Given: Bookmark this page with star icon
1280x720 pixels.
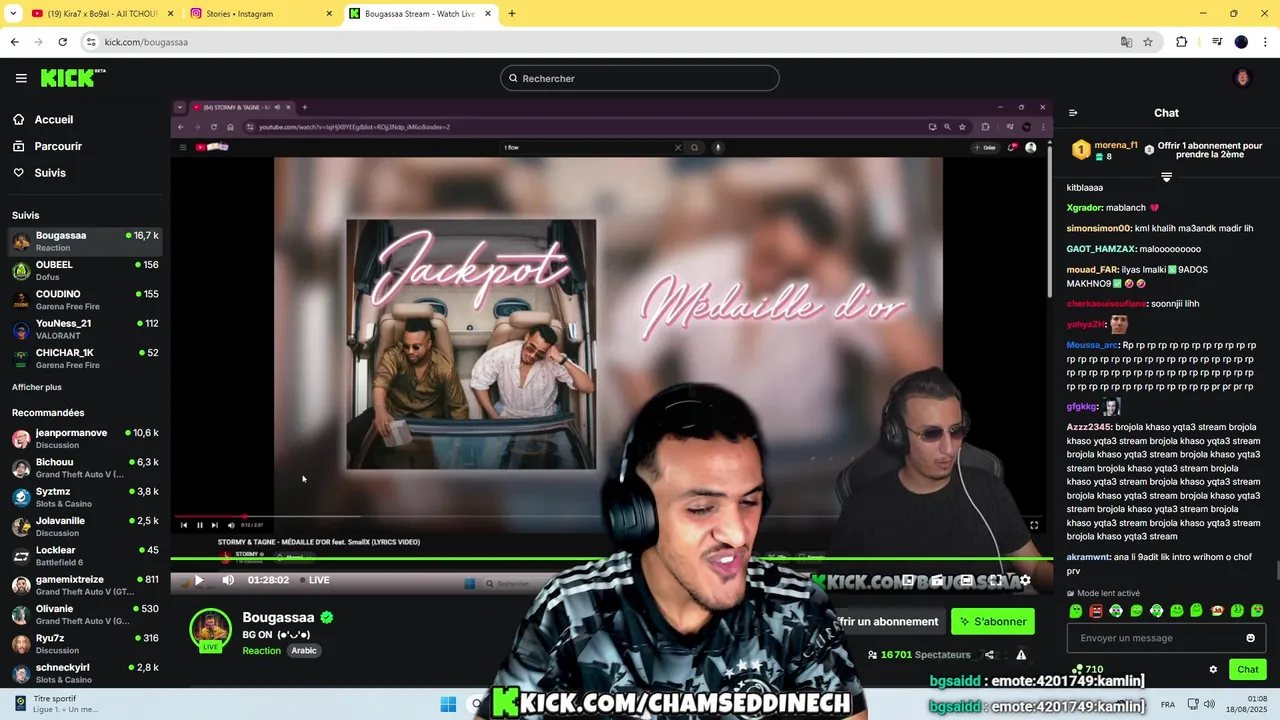Looking at the screenshot, I should (x=1148, y=42).
